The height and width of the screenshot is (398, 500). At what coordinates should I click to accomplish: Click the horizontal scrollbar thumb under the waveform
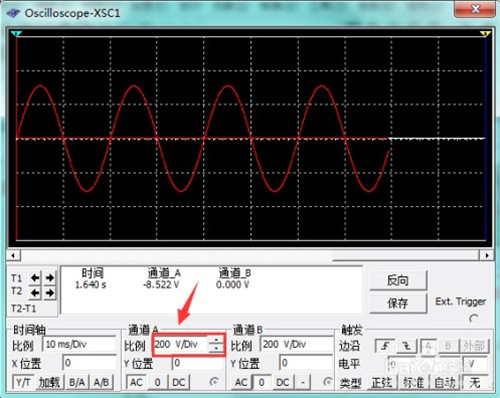[406, 255]
